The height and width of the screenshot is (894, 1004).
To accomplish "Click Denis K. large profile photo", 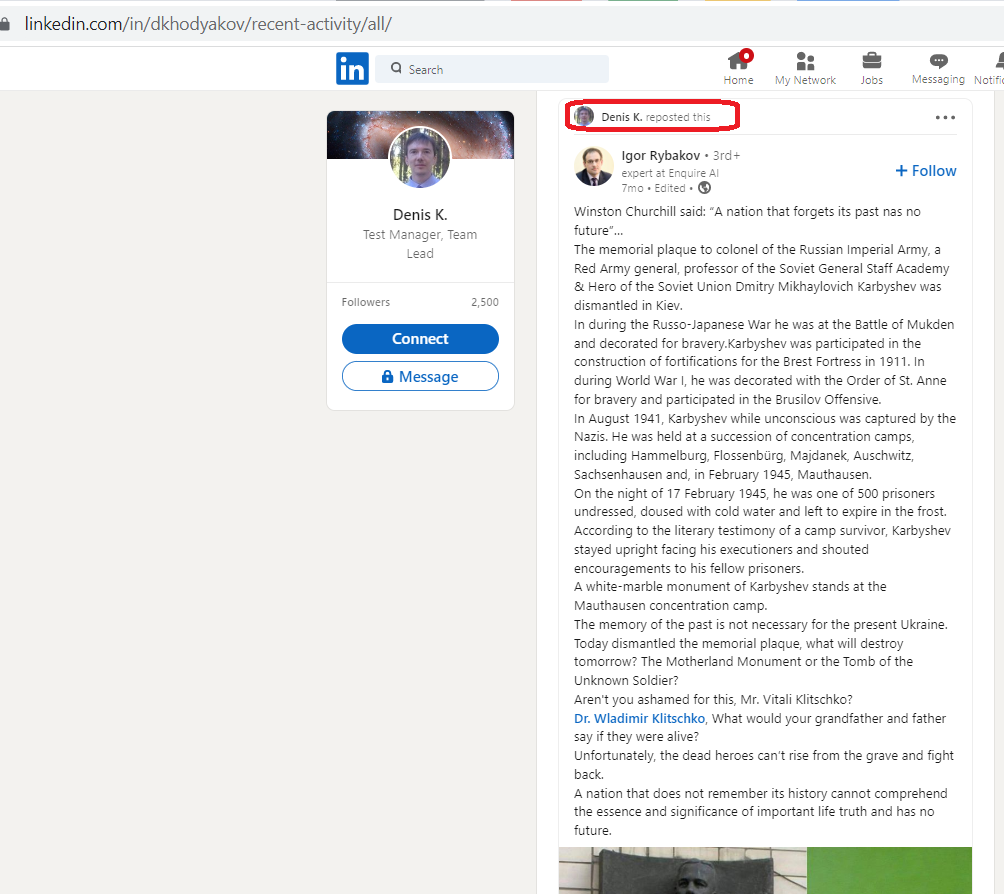I will click(x=420, y=158).
